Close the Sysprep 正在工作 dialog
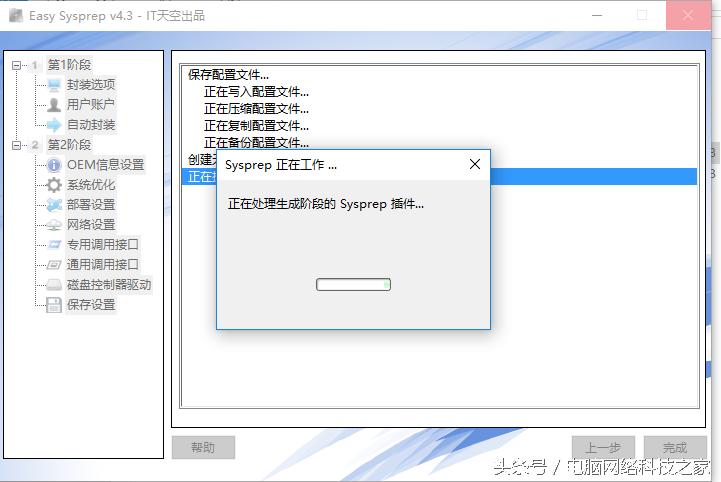The height and width of the screenshot is (482, 721). pyautogui.click(x=475, y=164)
